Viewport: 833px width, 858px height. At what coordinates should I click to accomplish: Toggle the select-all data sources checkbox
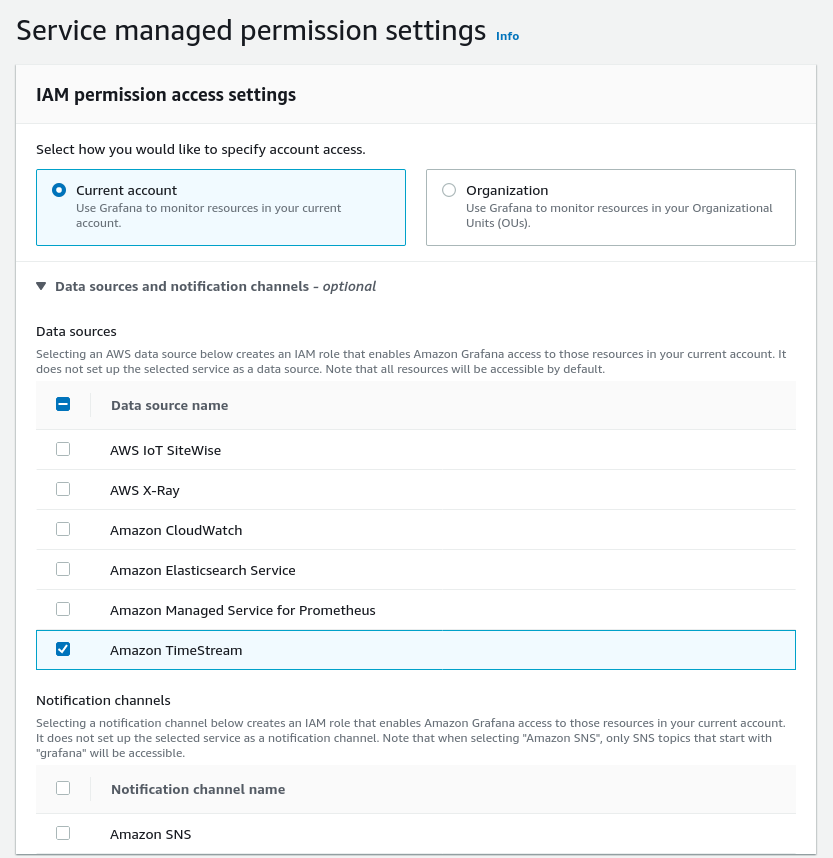pos(63,405)
